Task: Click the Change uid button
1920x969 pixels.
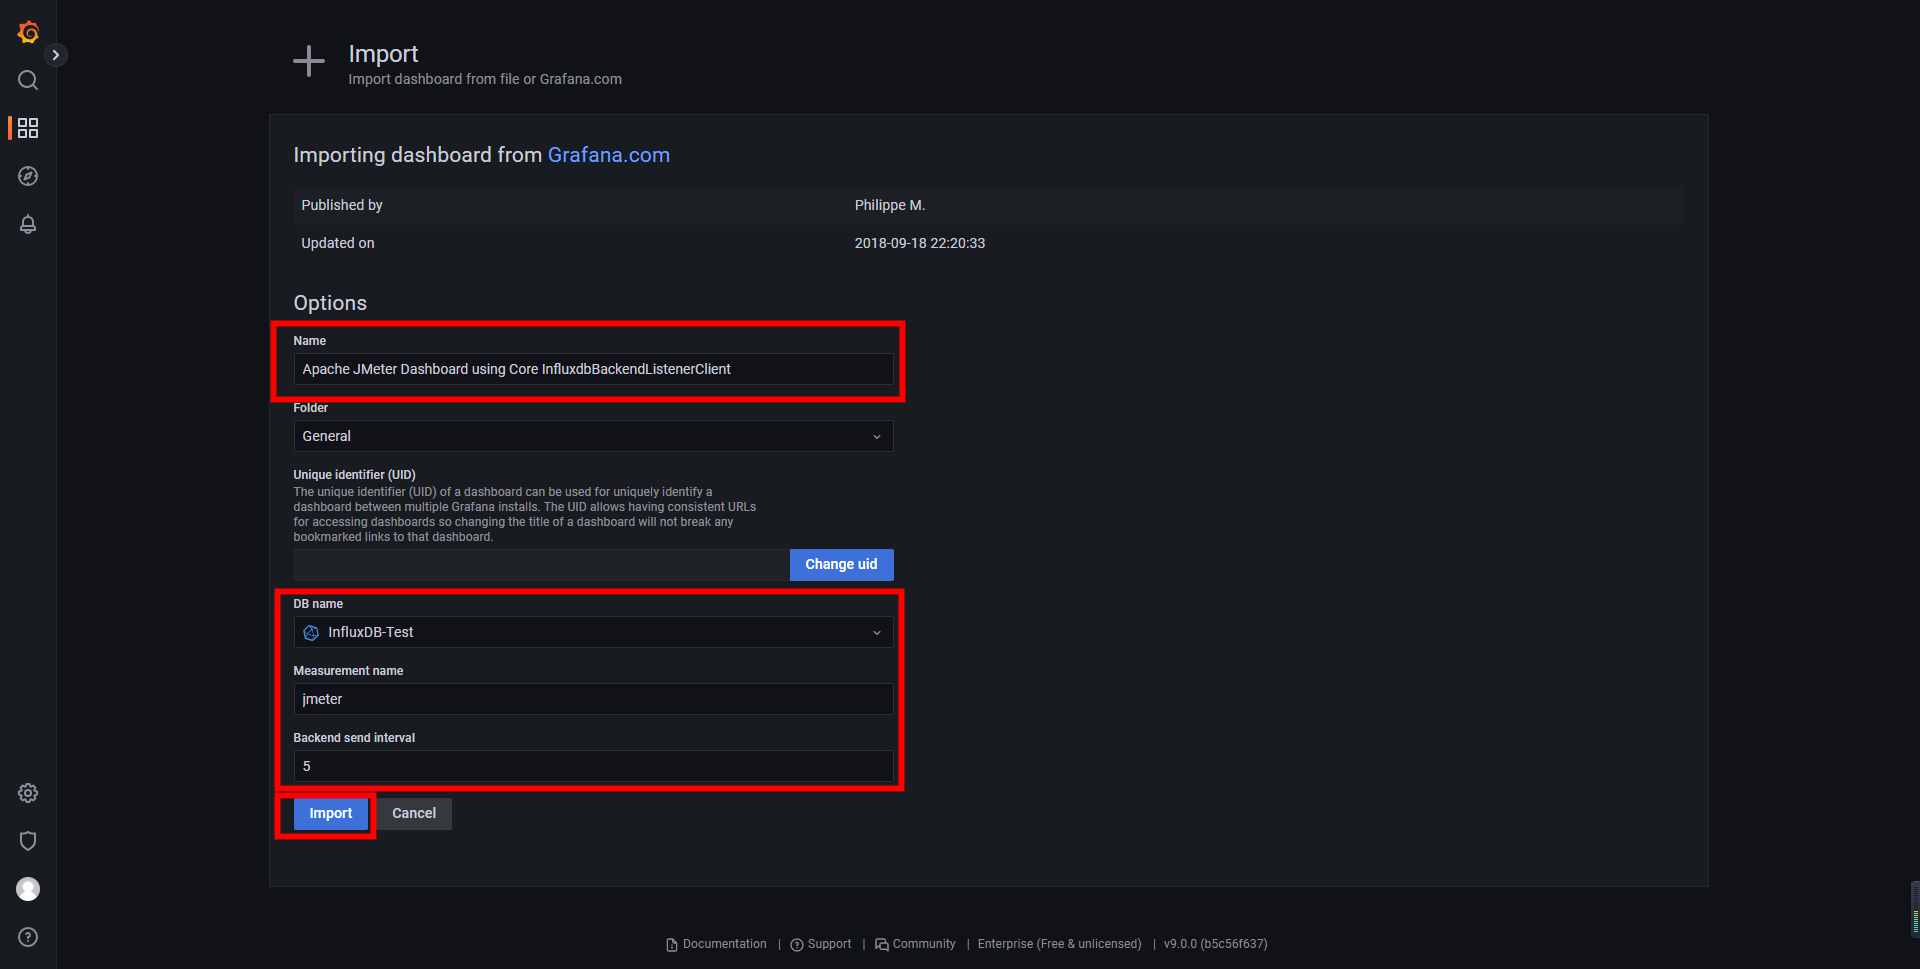Action: point(841,565)
